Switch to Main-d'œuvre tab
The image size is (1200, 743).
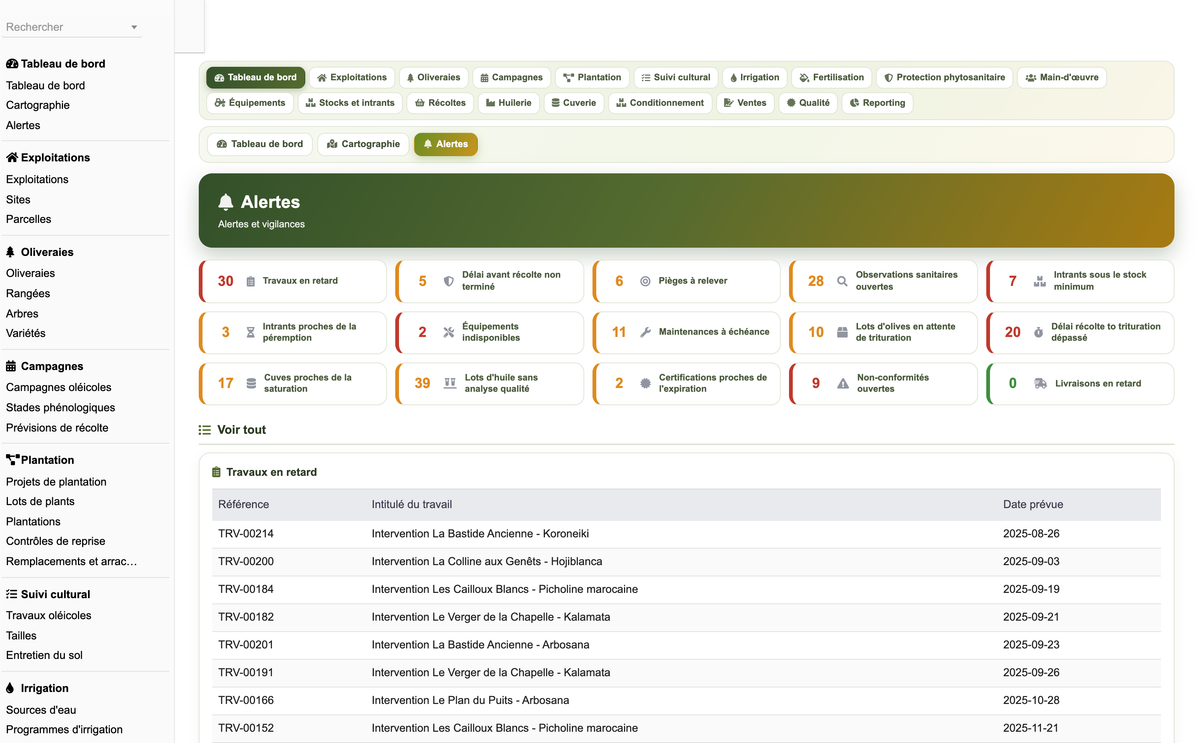click(1062, 77)
